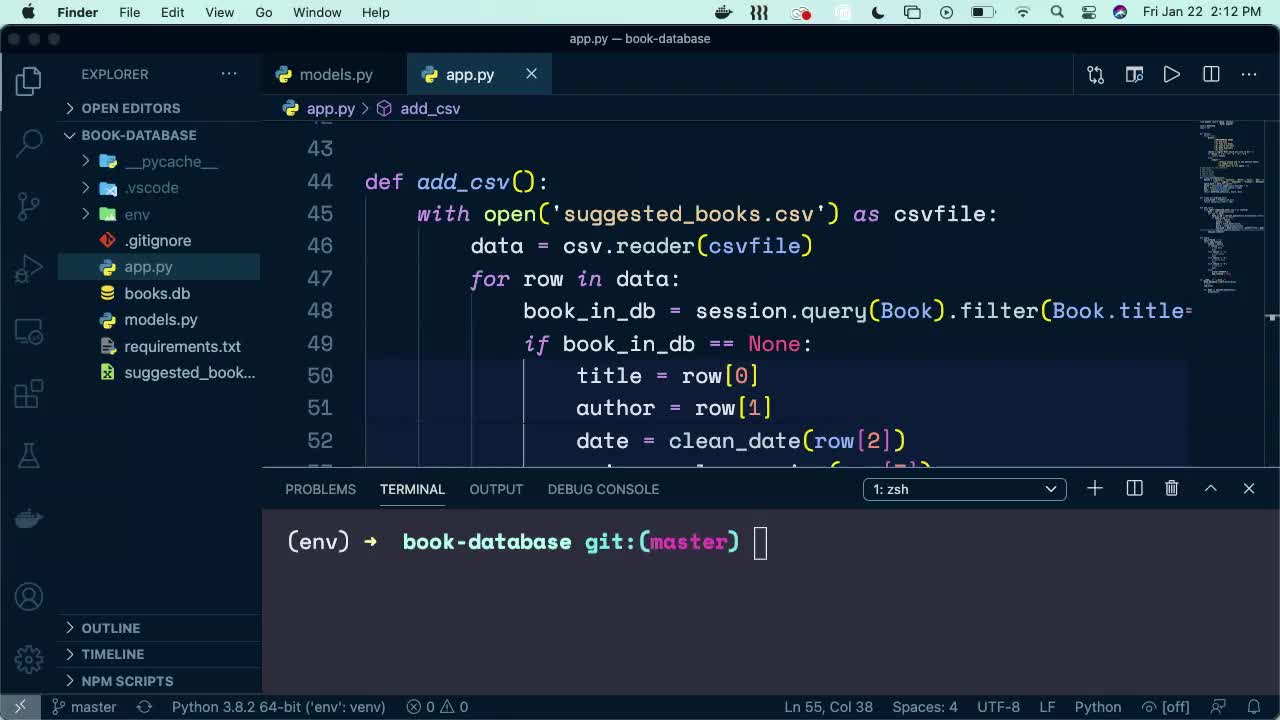This screenshot has height=720, width=1280.
Task: Open the Source Control view icon
Action: (x=29, y=205)
